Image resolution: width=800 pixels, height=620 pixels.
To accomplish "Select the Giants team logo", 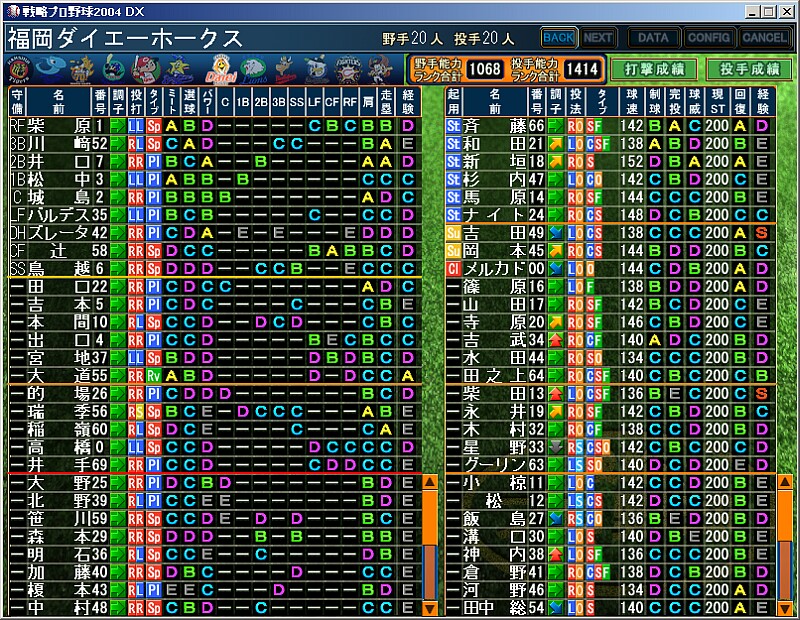I will click(82, 69).
